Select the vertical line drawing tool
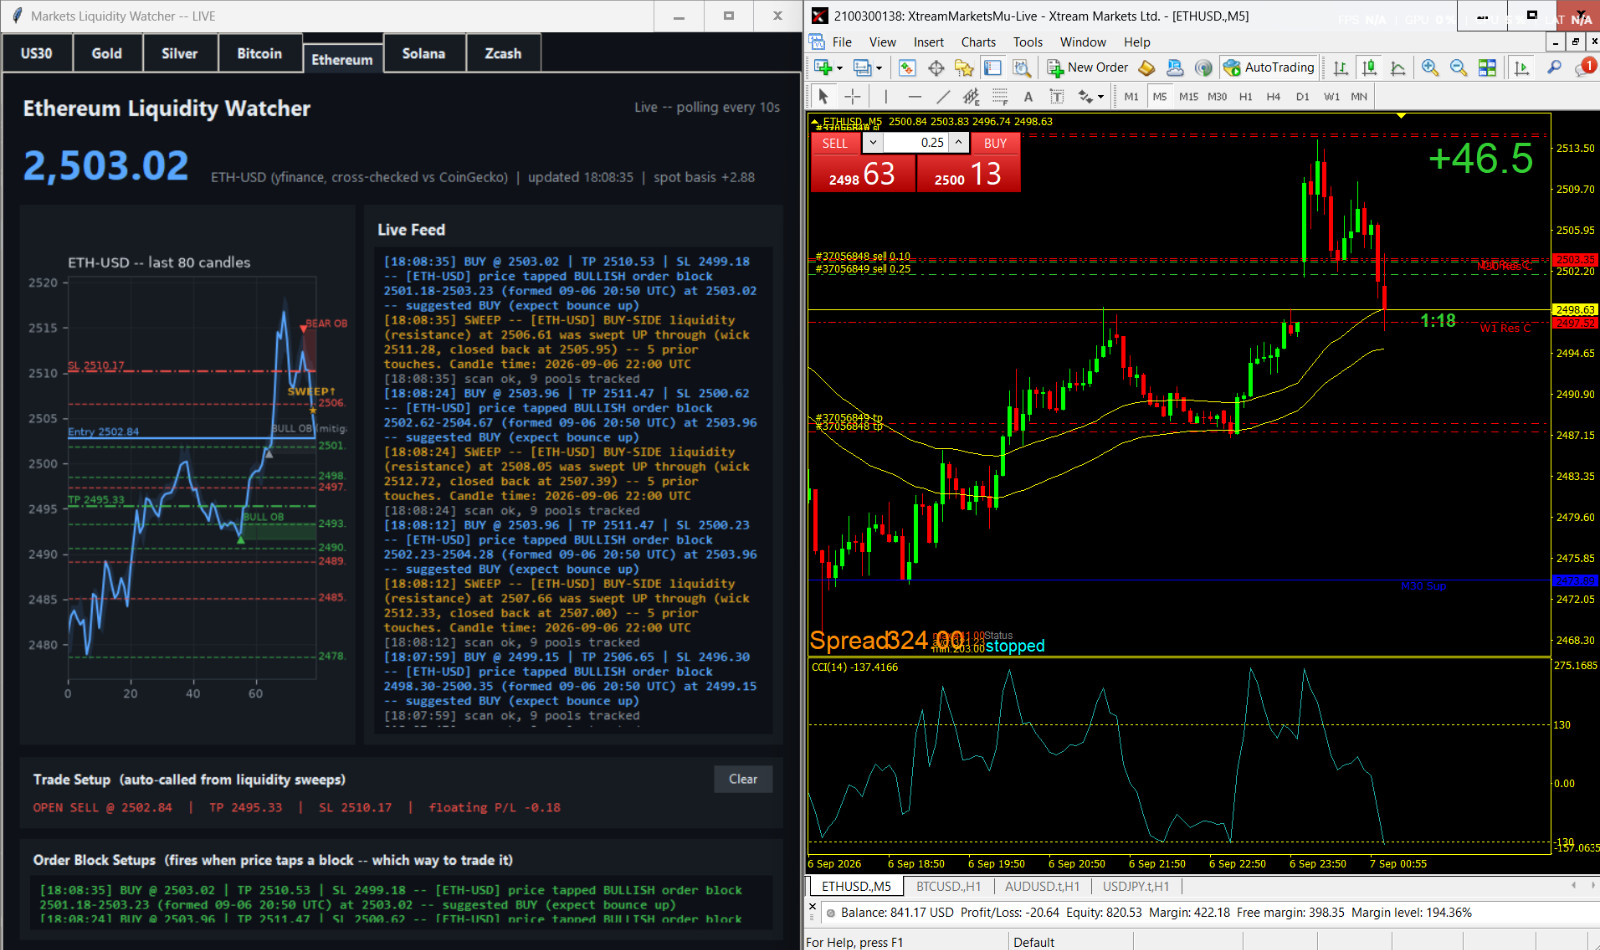The image size is (1600, 950). [x=886, y=97]
